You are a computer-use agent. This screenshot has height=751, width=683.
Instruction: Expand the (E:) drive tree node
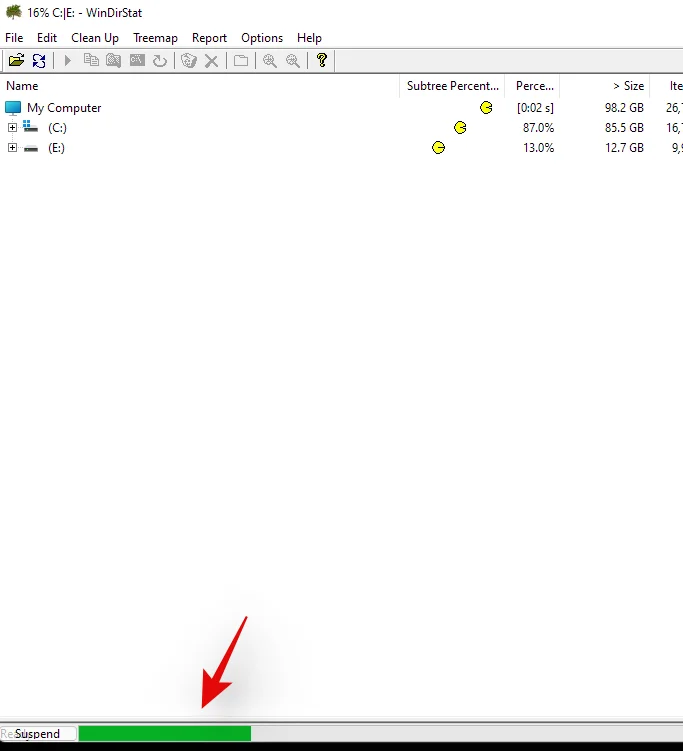(x=12, y=148)
